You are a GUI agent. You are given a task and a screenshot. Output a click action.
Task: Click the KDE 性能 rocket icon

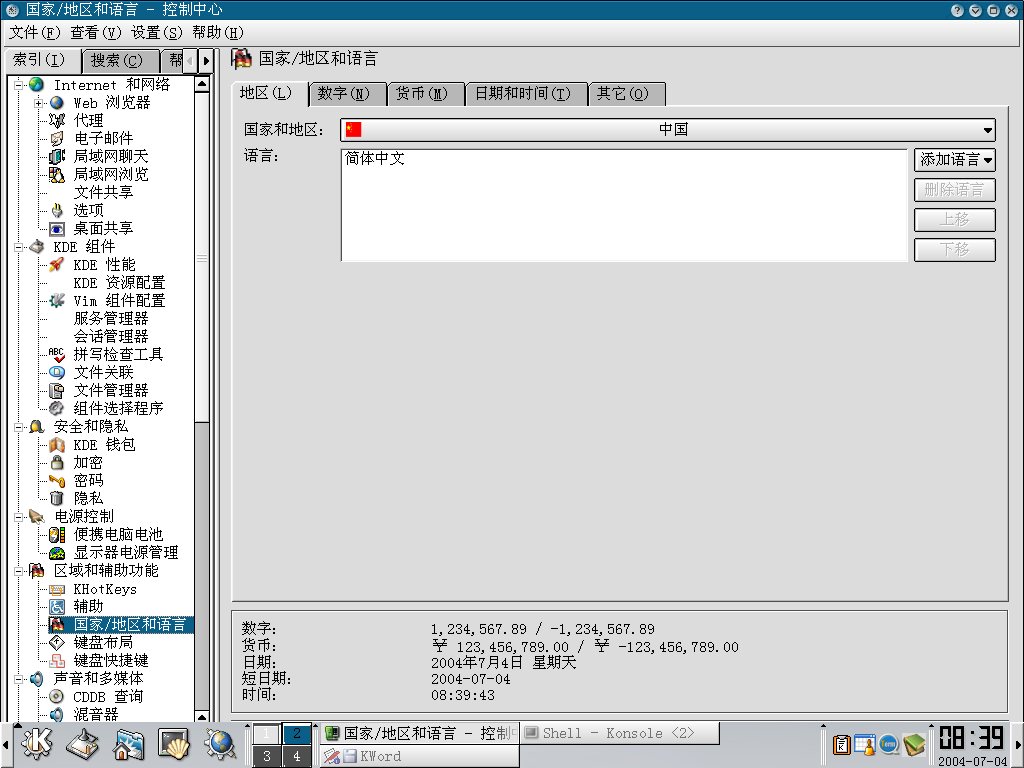(x=57, y=264)
